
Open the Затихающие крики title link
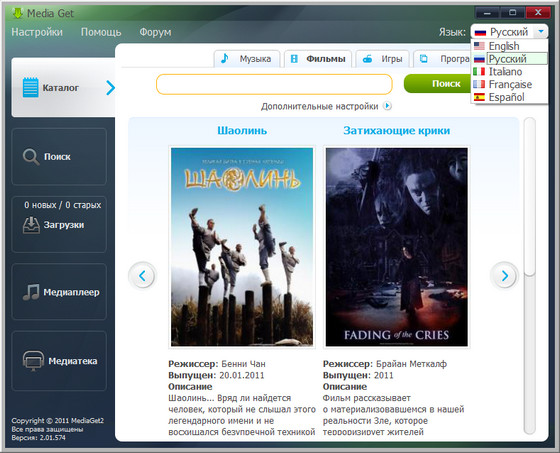tap(396, 130)
